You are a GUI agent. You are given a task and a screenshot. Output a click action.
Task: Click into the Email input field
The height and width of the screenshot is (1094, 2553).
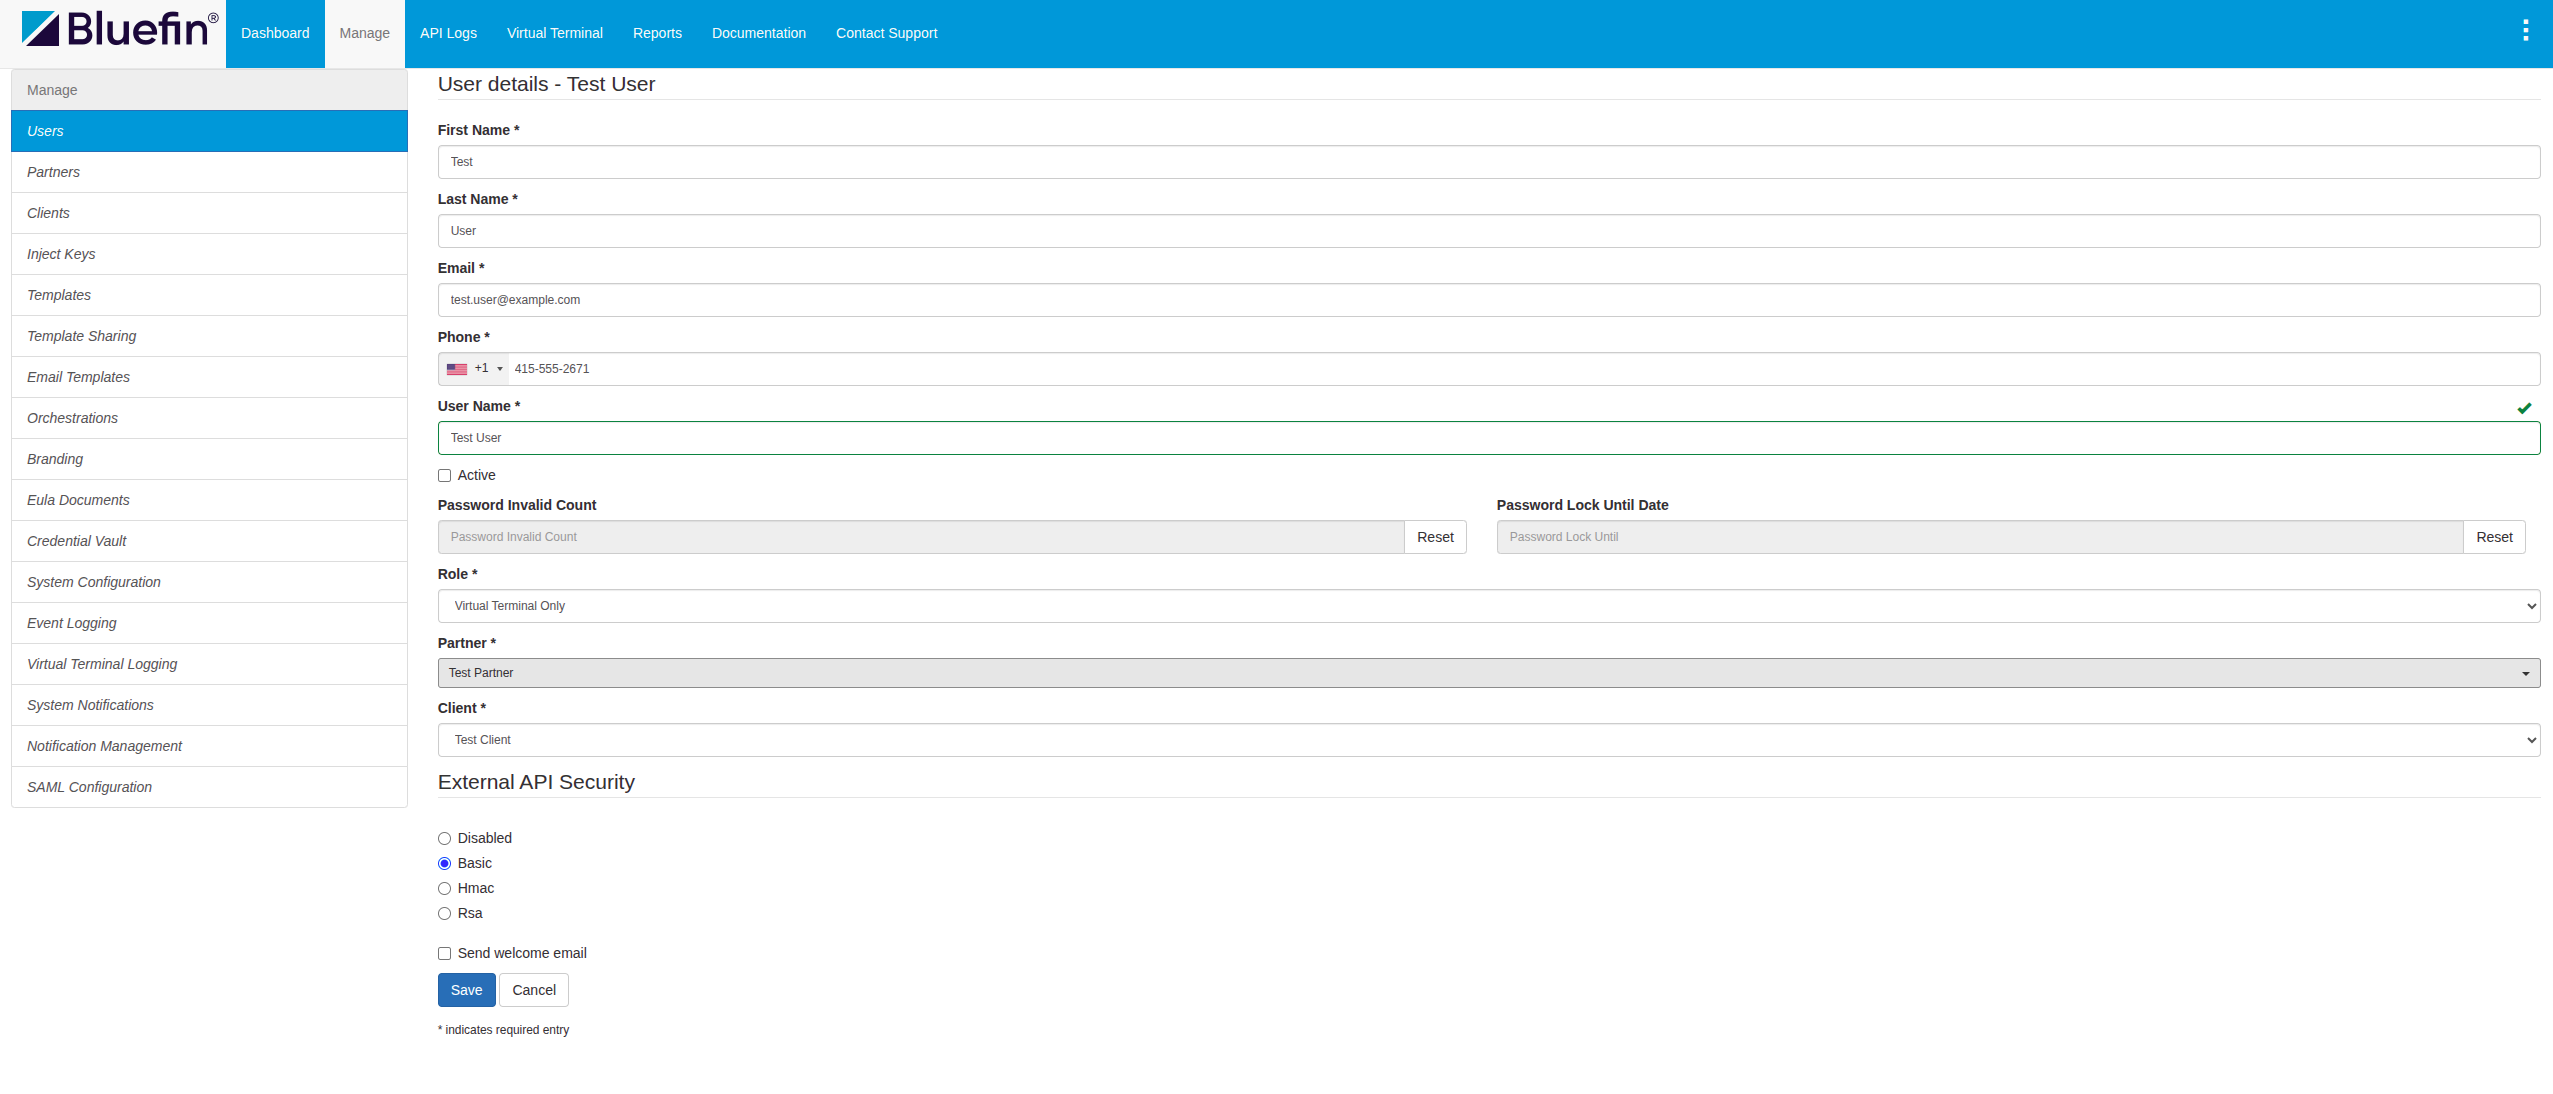1488,300
